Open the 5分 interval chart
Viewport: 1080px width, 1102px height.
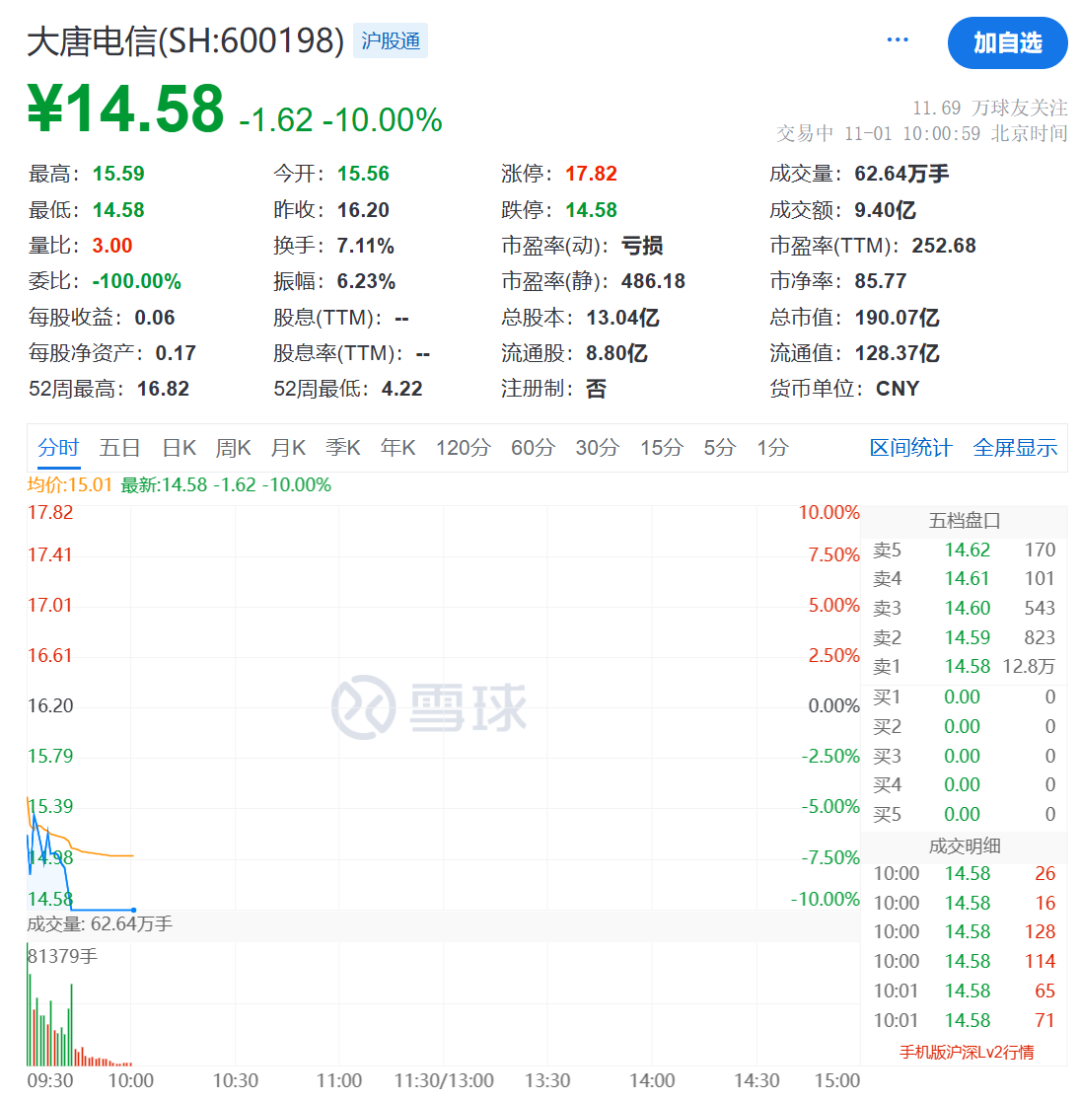point(718,447)
